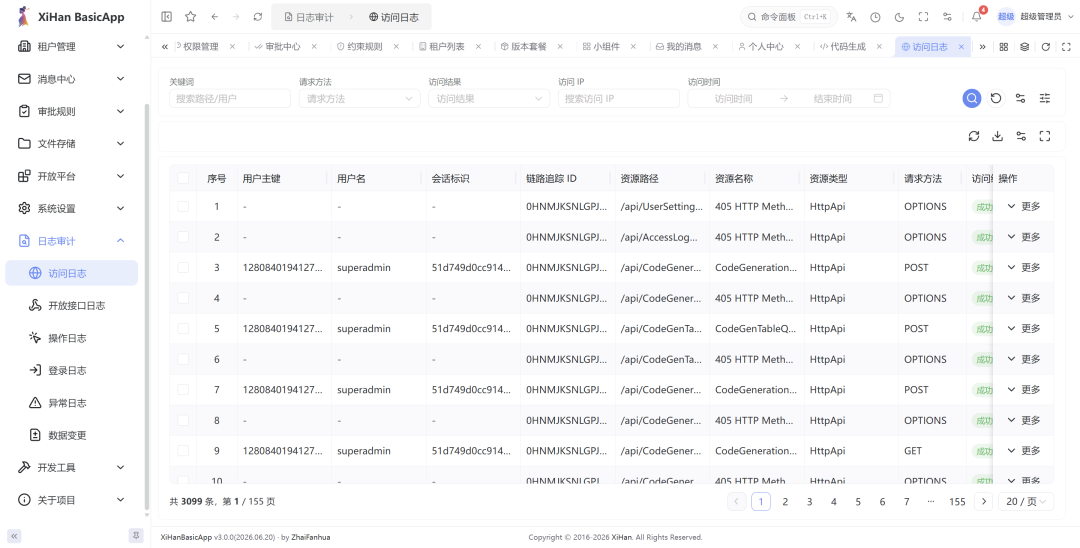Open the 超级管理员 user menu
This screenshot has width=1080, height=548.
(x=1034, y=17)
